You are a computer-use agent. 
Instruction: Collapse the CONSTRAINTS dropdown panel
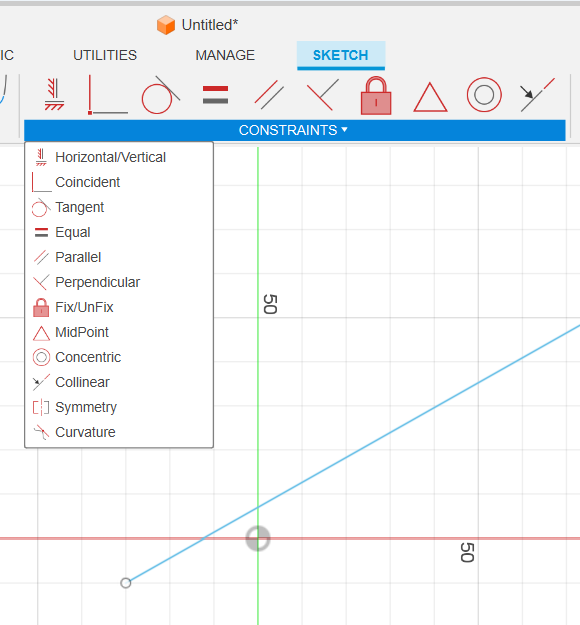[x=294, y=130]
